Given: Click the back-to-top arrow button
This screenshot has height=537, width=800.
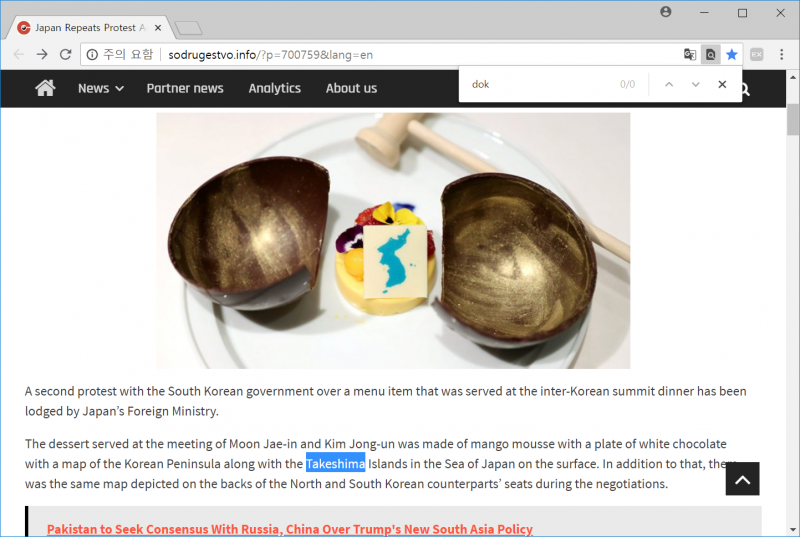Looking at the screenshot, I should [x=742, y=479].
